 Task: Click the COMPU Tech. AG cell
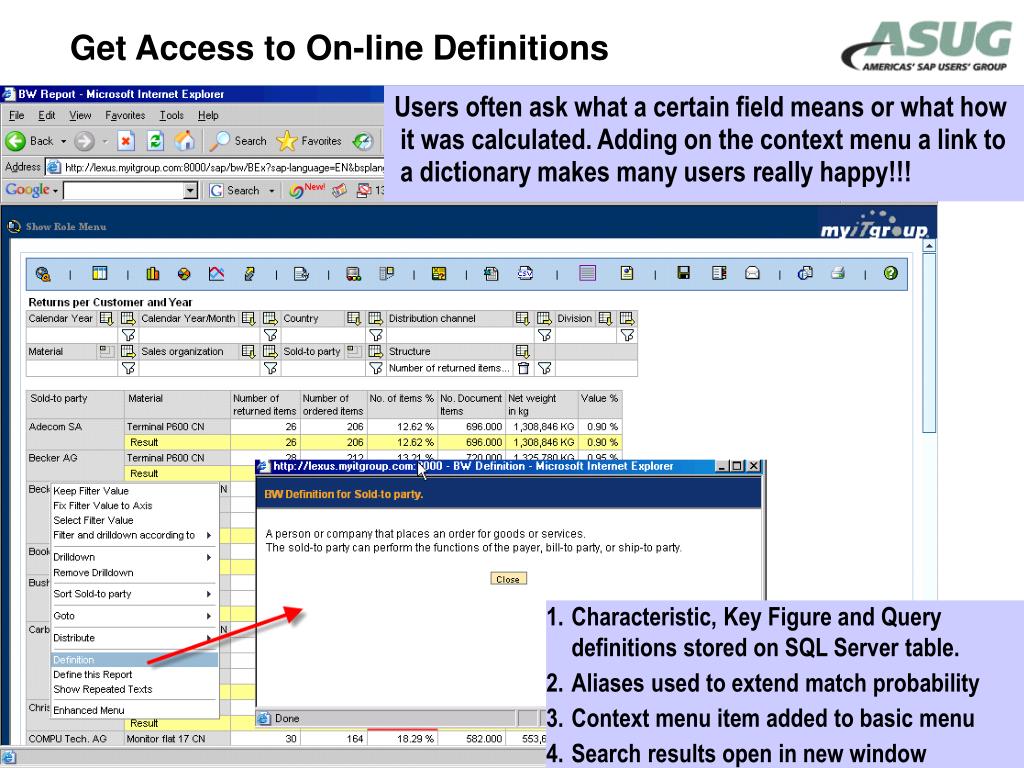pyautogui.click(x=74, y=739)
